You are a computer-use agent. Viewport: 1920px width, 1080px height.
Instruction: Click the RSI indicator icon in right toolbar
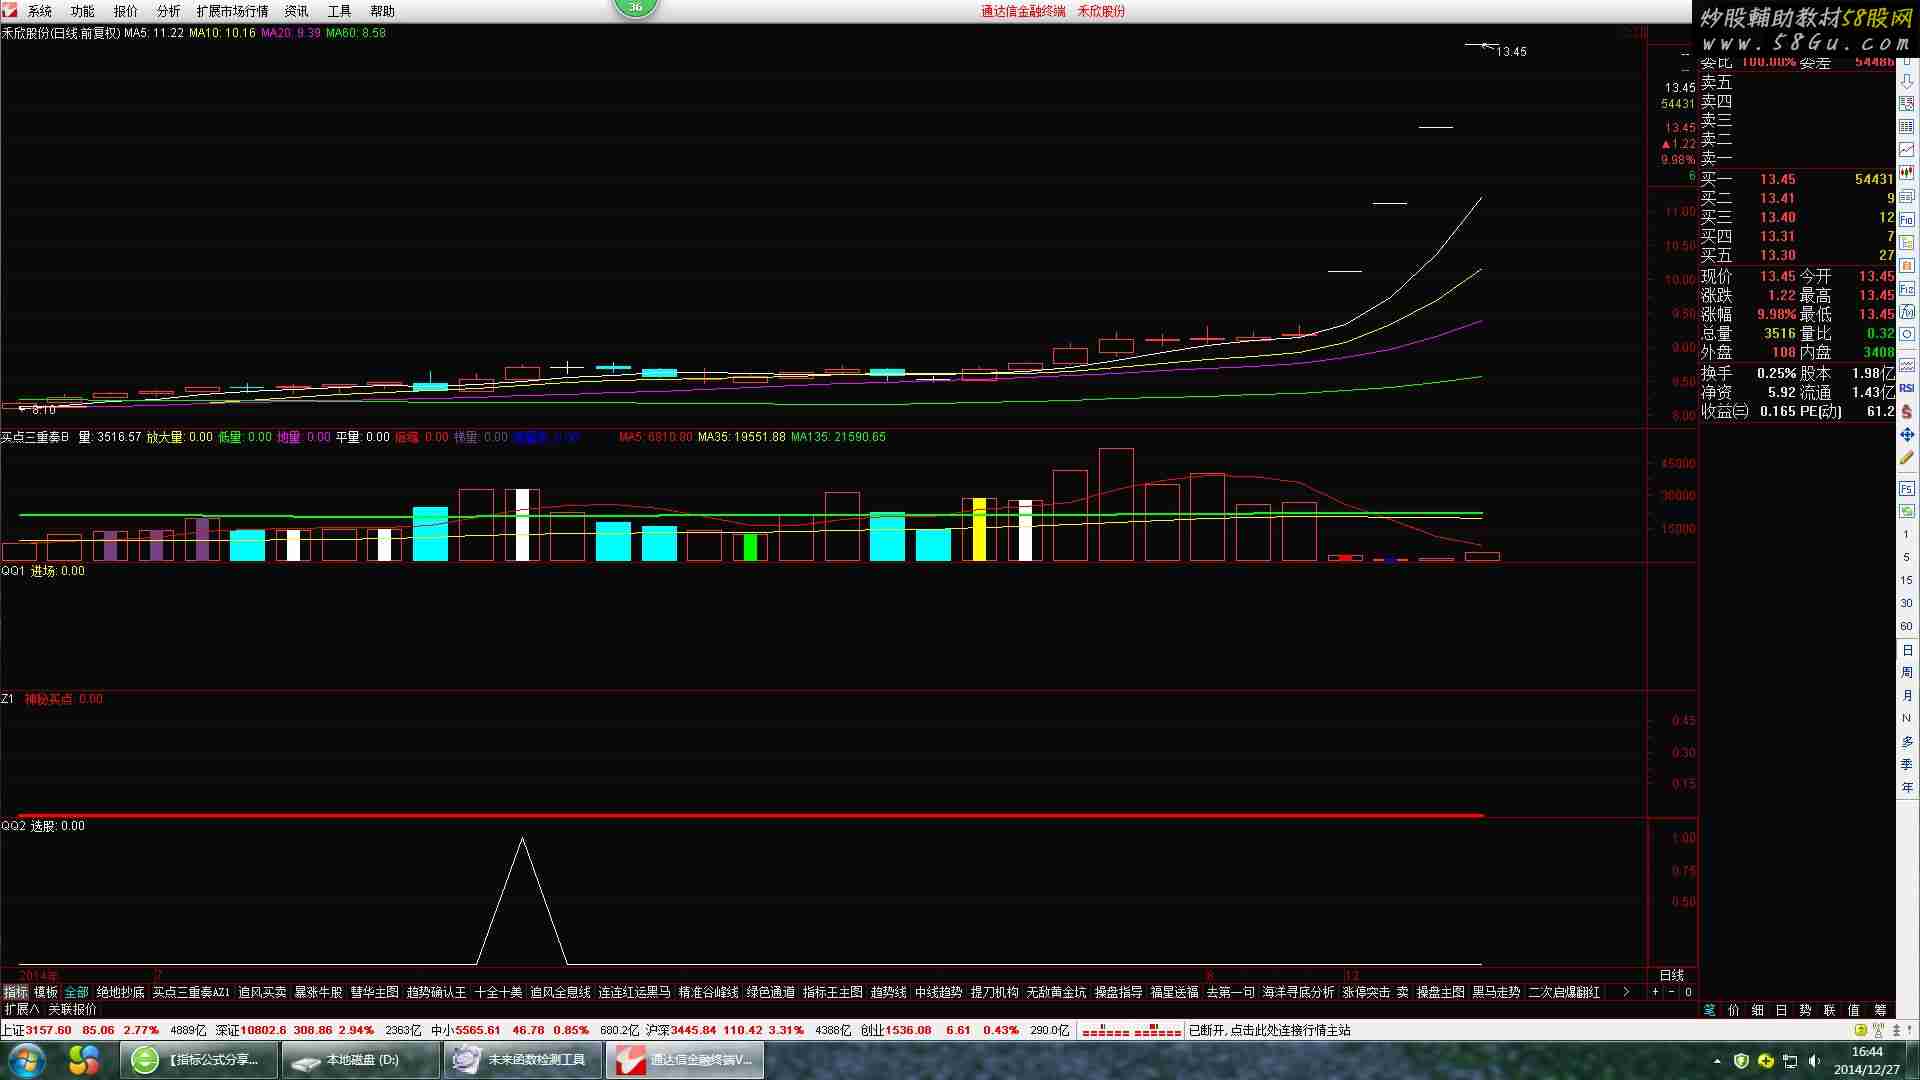[x=1907, y=388]
